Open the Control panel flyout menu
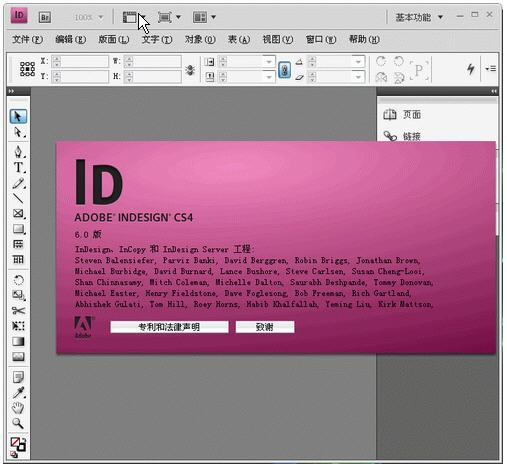Image resolution: width=507 pixels, height=467 pixels. 490,69
